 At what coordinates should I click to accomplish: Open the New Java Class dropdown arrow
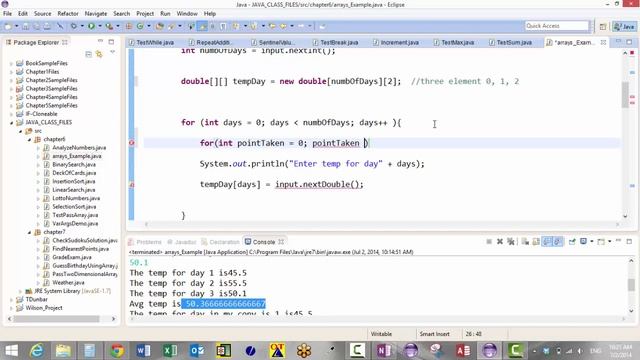coord(149,26)
